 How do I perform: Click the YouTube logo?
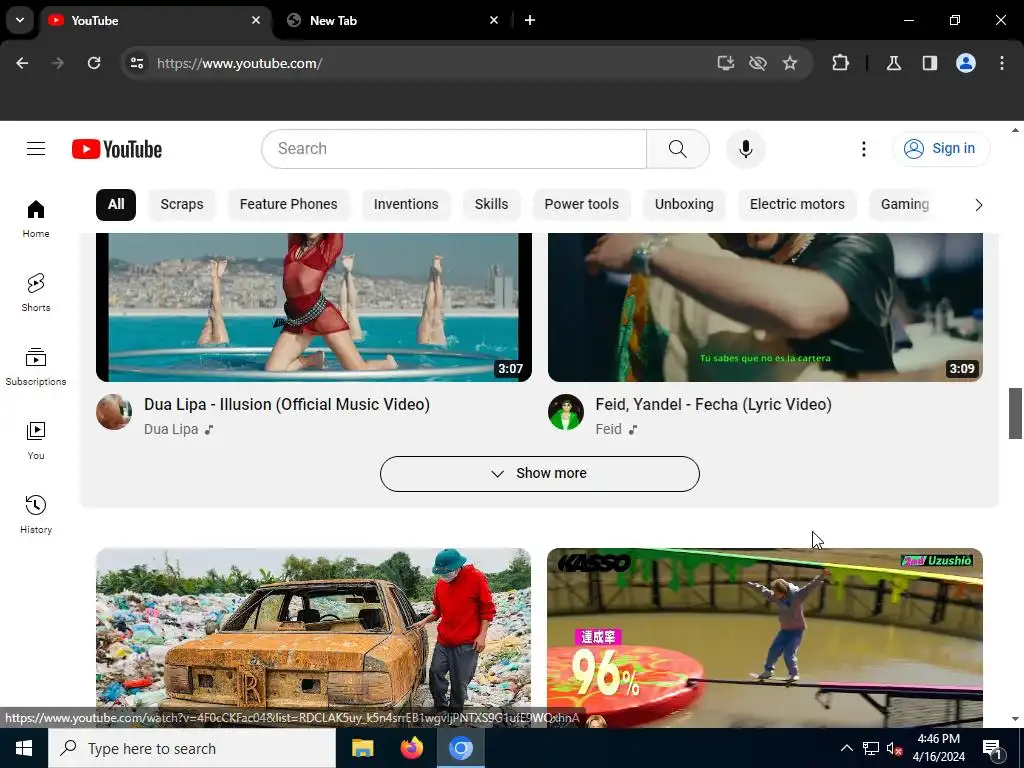pyautogui.click(x=117, y=149)
